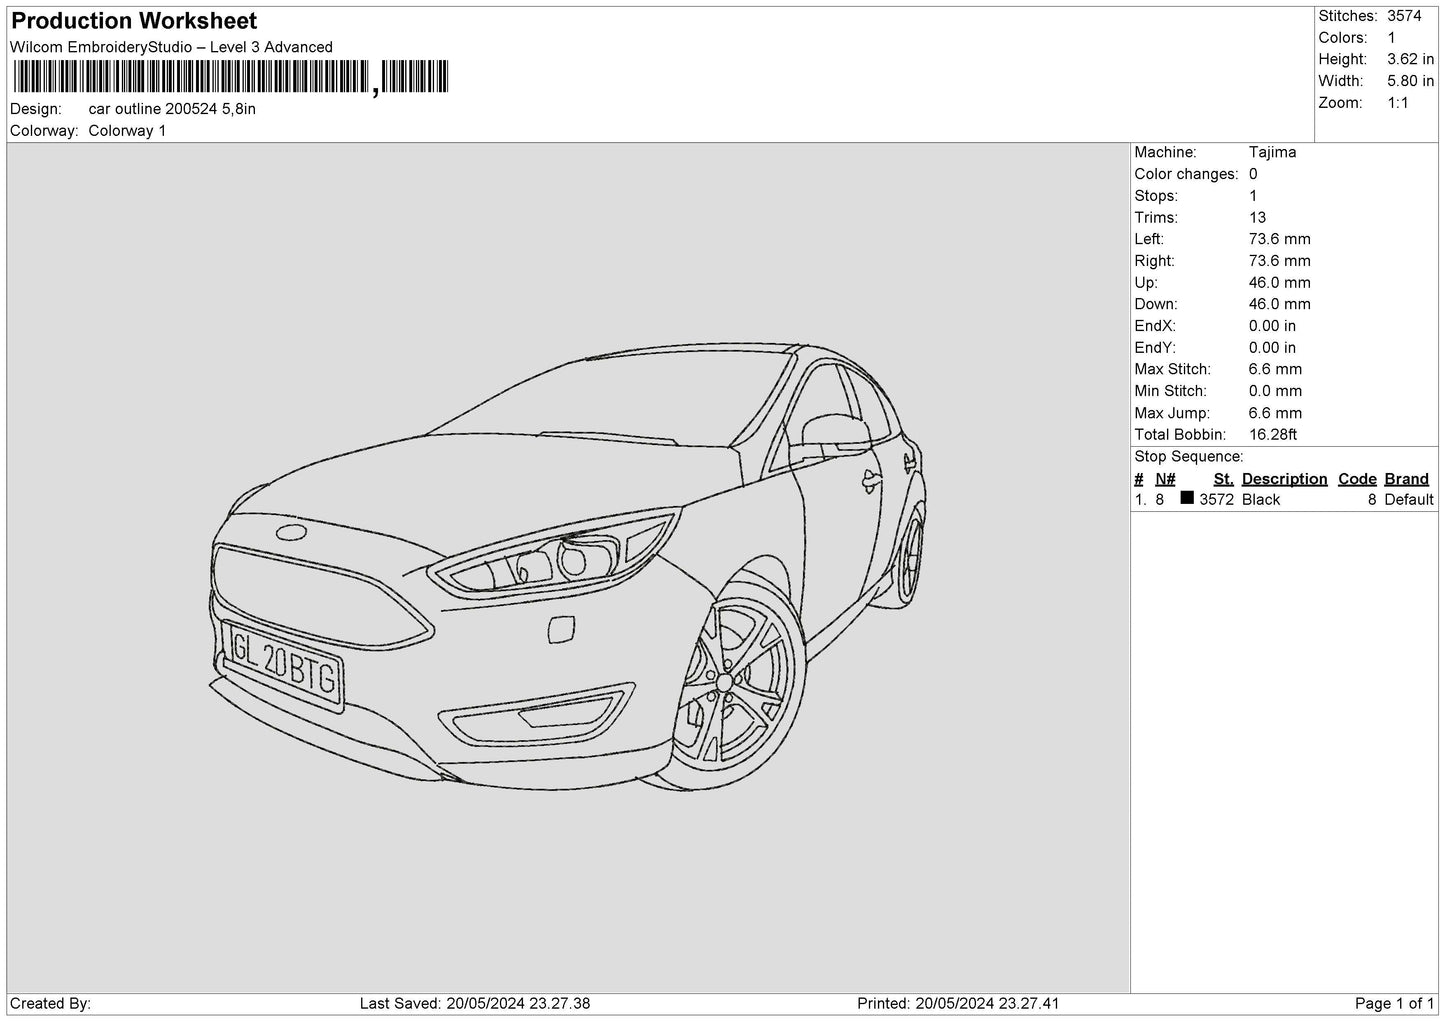Screen dimensions: 1445x1021
Task: Click the Stop Sequence heading
Action: pyautogui.click(x=1189, y=457)
